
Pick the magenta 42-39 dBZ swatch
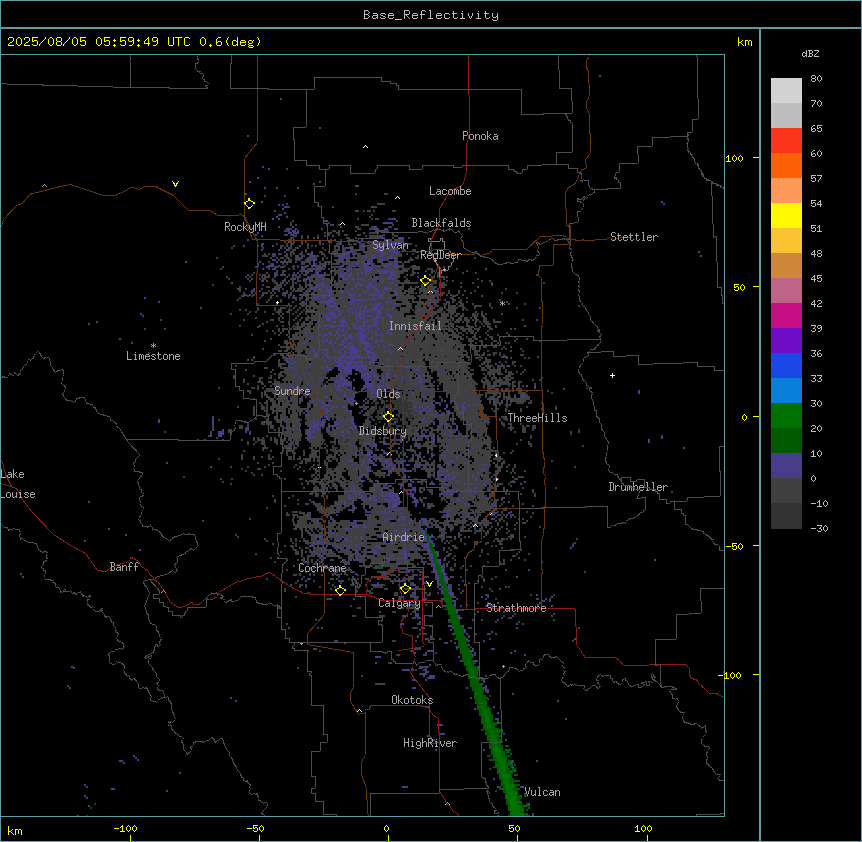coord(786,315)
